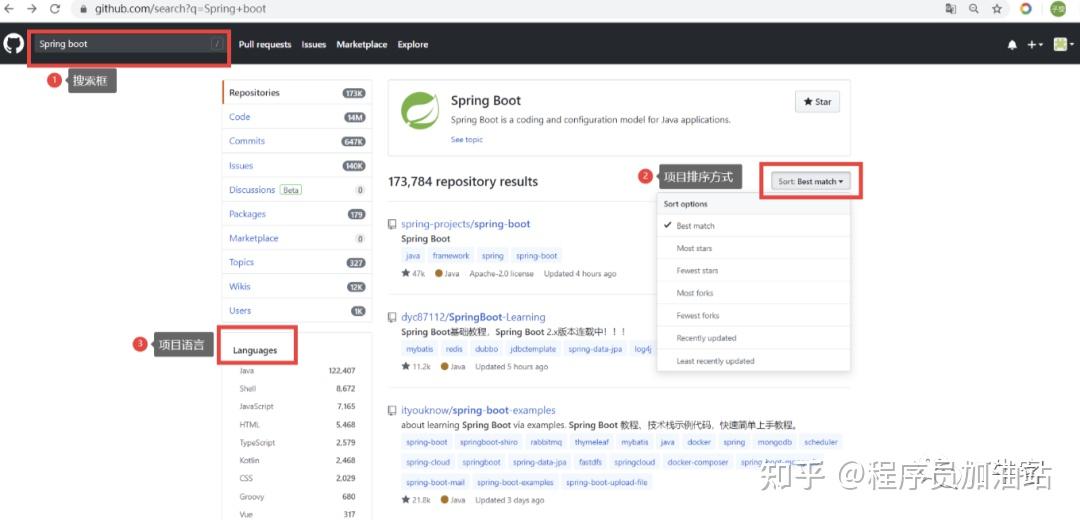Open ityouknow/spring-boot-examples repository
This screenshot has width=1080, height=520.
[x=478, y=410]
